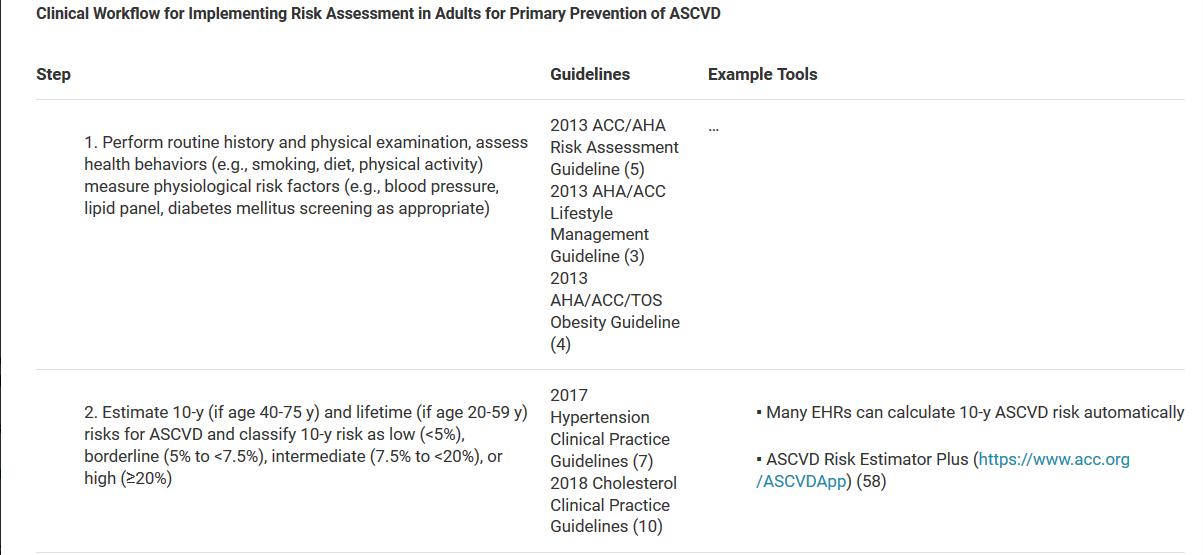1203x555 pixels.
Task: Click the 2018 Cholesterol Clinical Practice Guidelines text
Action: tap(609, 505)
